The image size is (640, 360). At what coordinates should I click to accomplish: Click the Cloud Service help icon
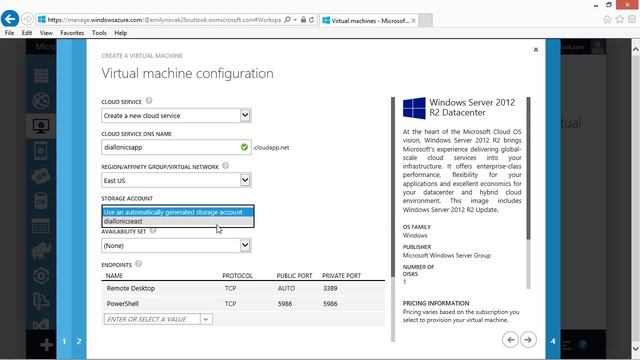tap(149, 101)
